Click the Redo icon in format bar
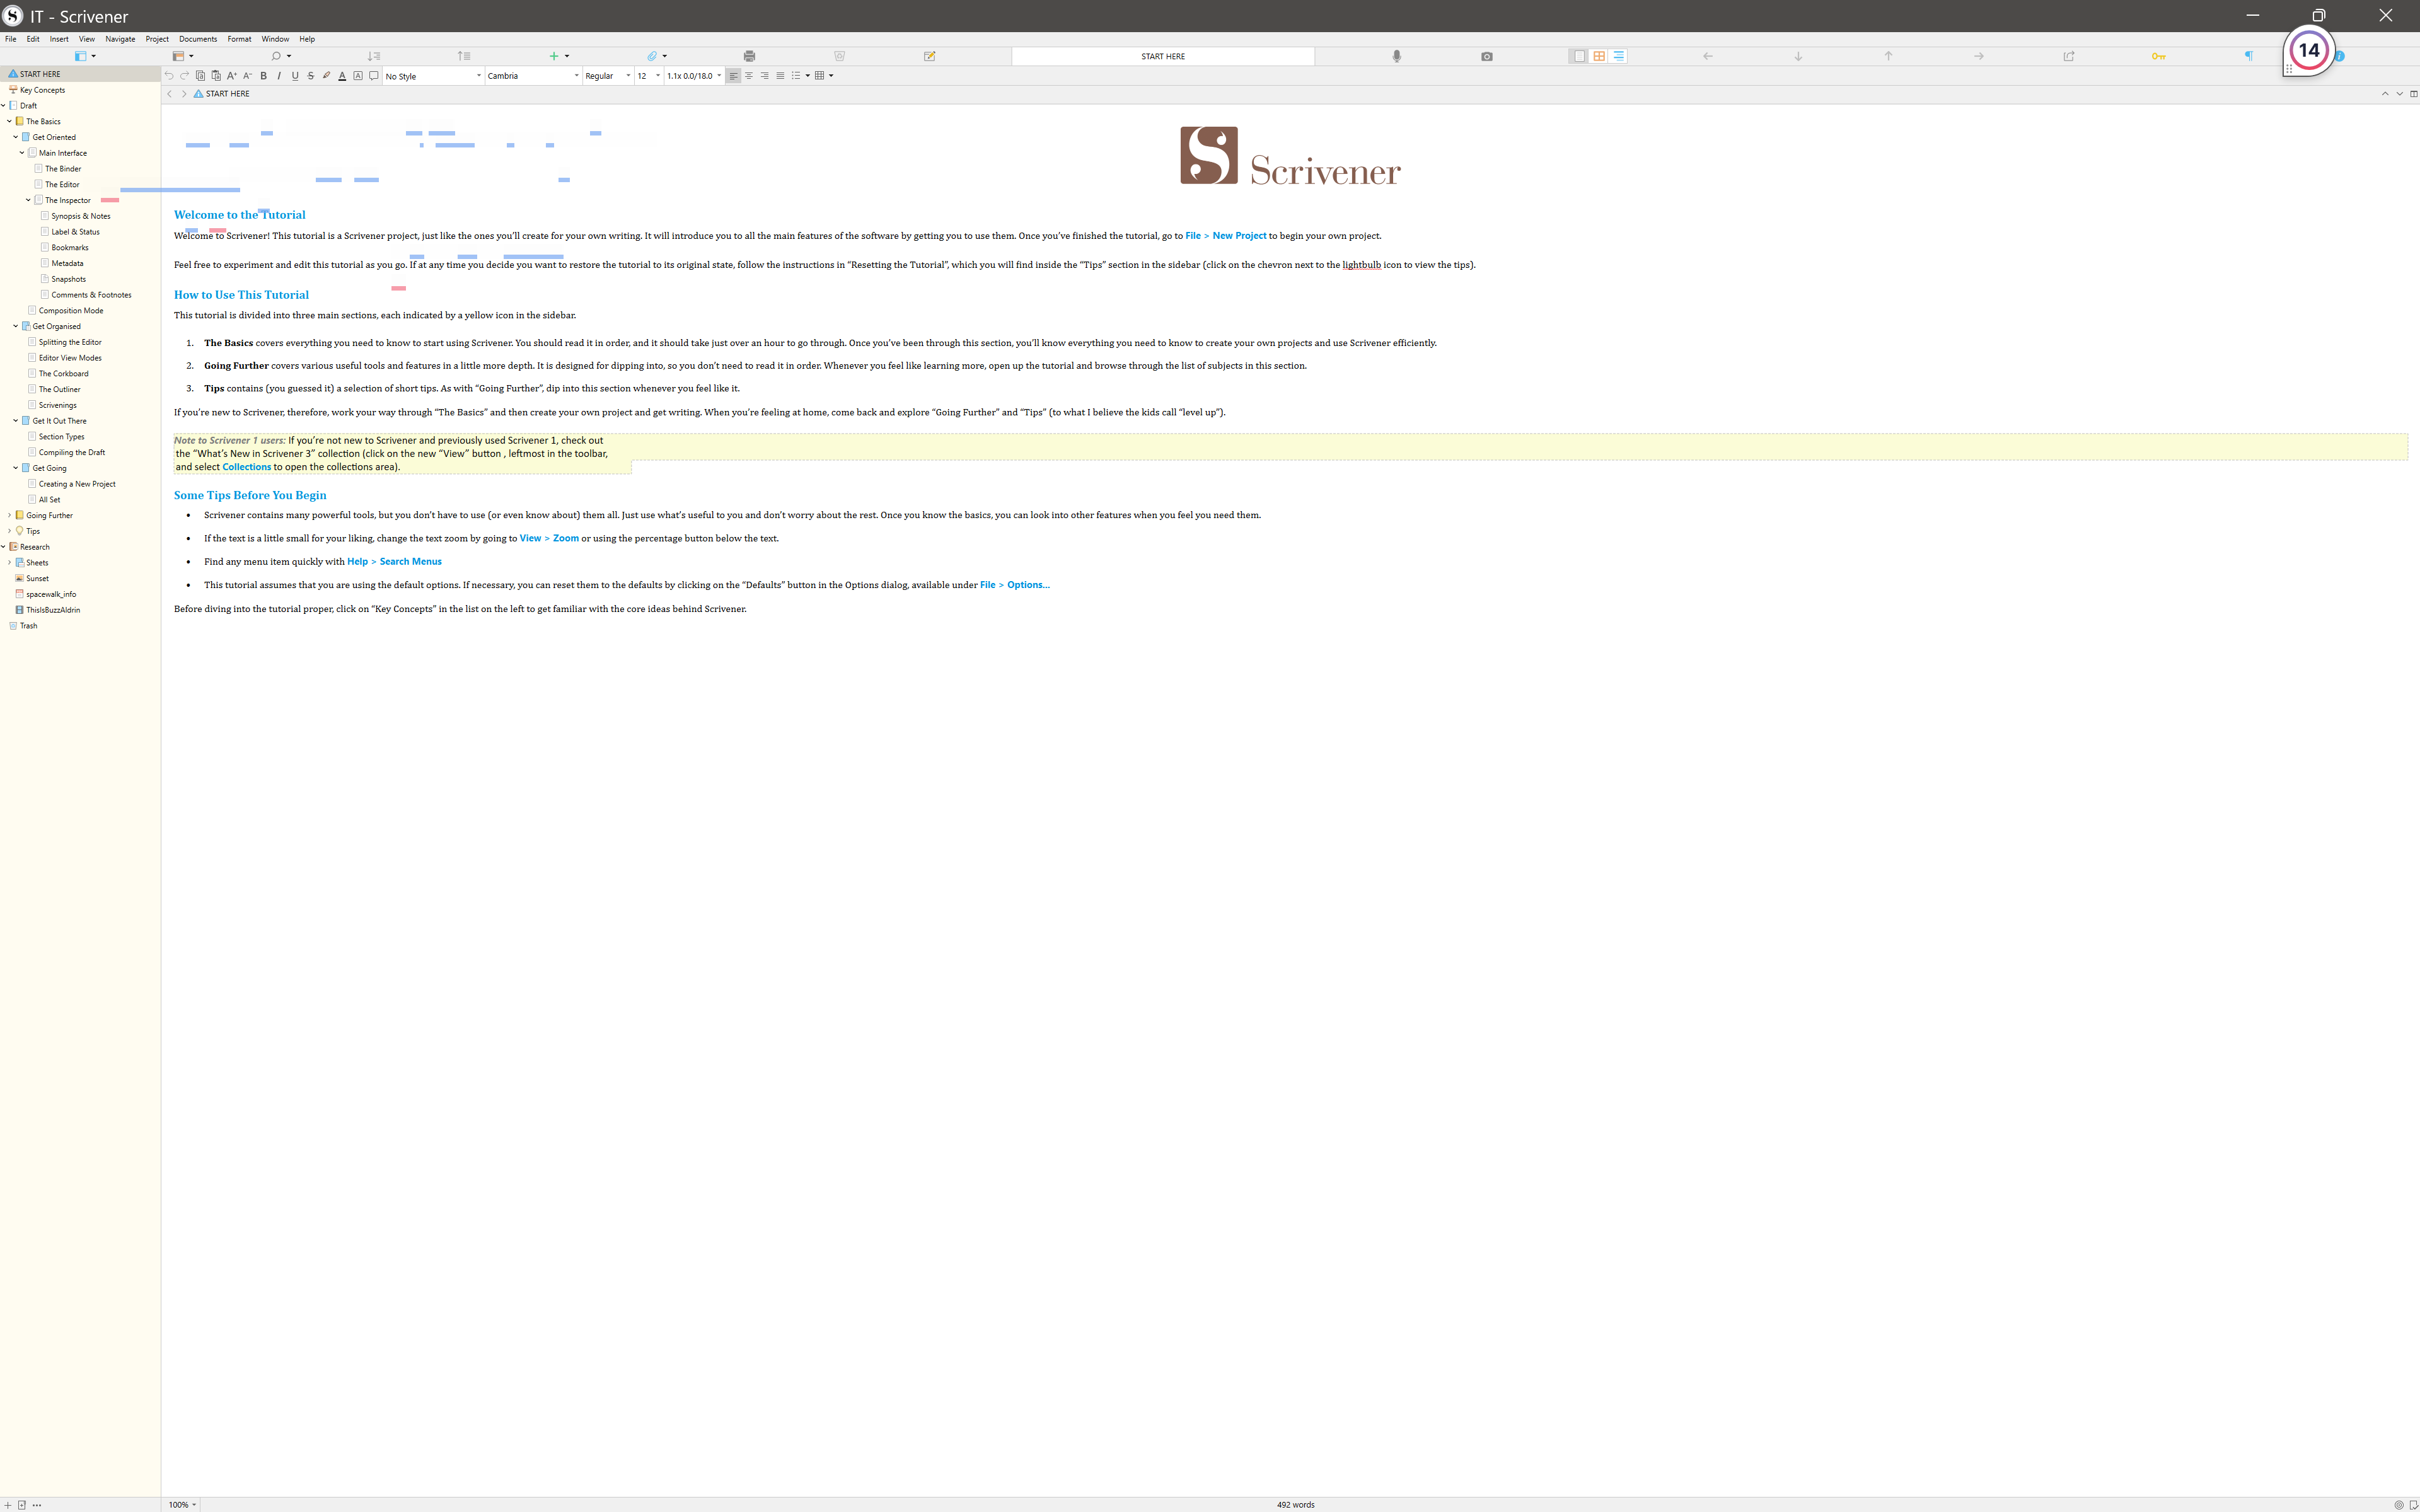The image size is (2420, 1512). [184, 76]
